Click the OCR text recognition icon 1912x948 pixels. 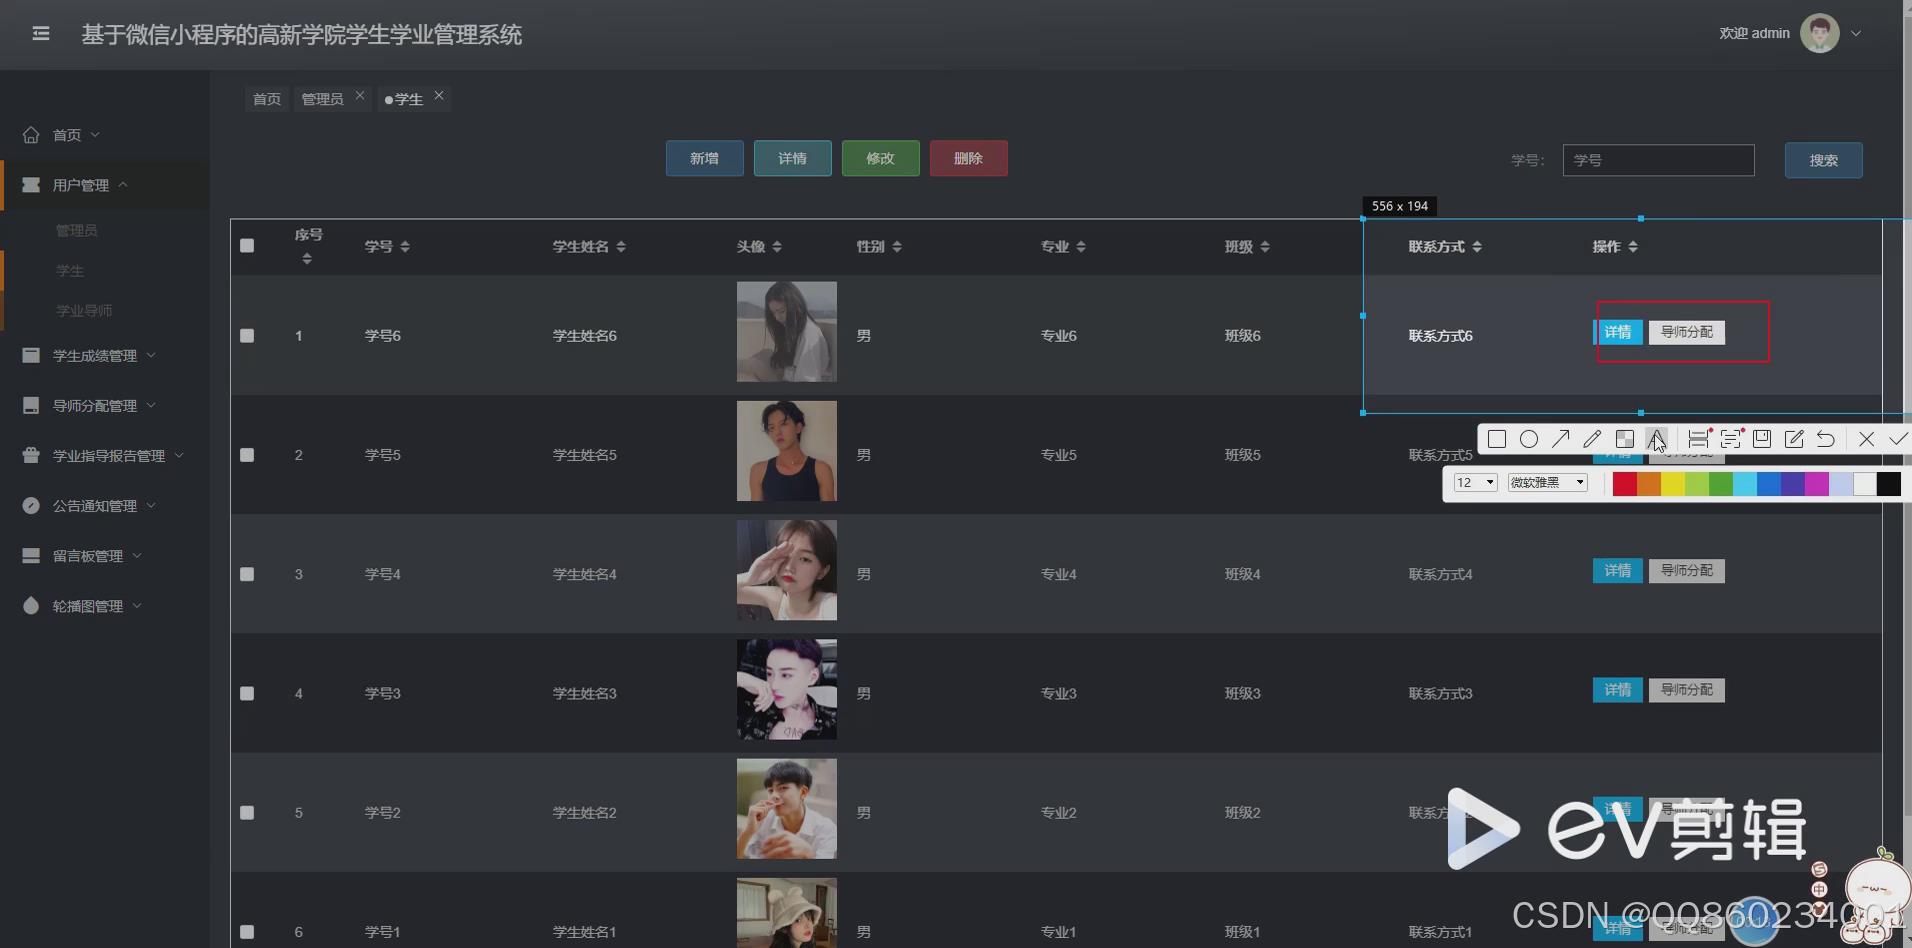click(x=1731, y=439)
